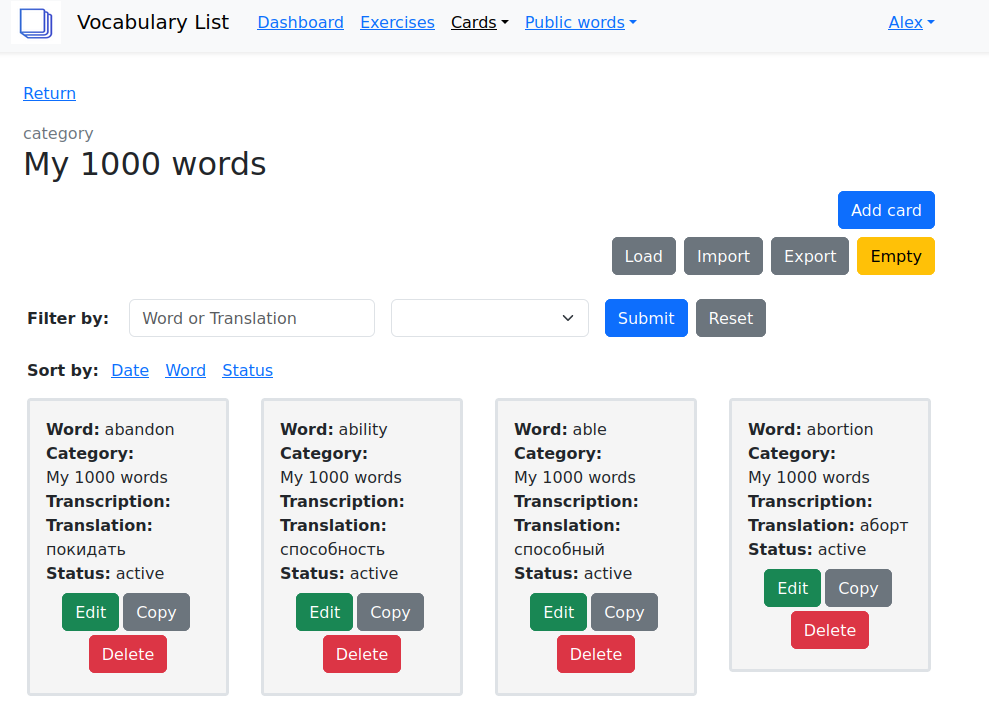Export the card category
This screenshot has height=714, width=989.
pos(809,256)
